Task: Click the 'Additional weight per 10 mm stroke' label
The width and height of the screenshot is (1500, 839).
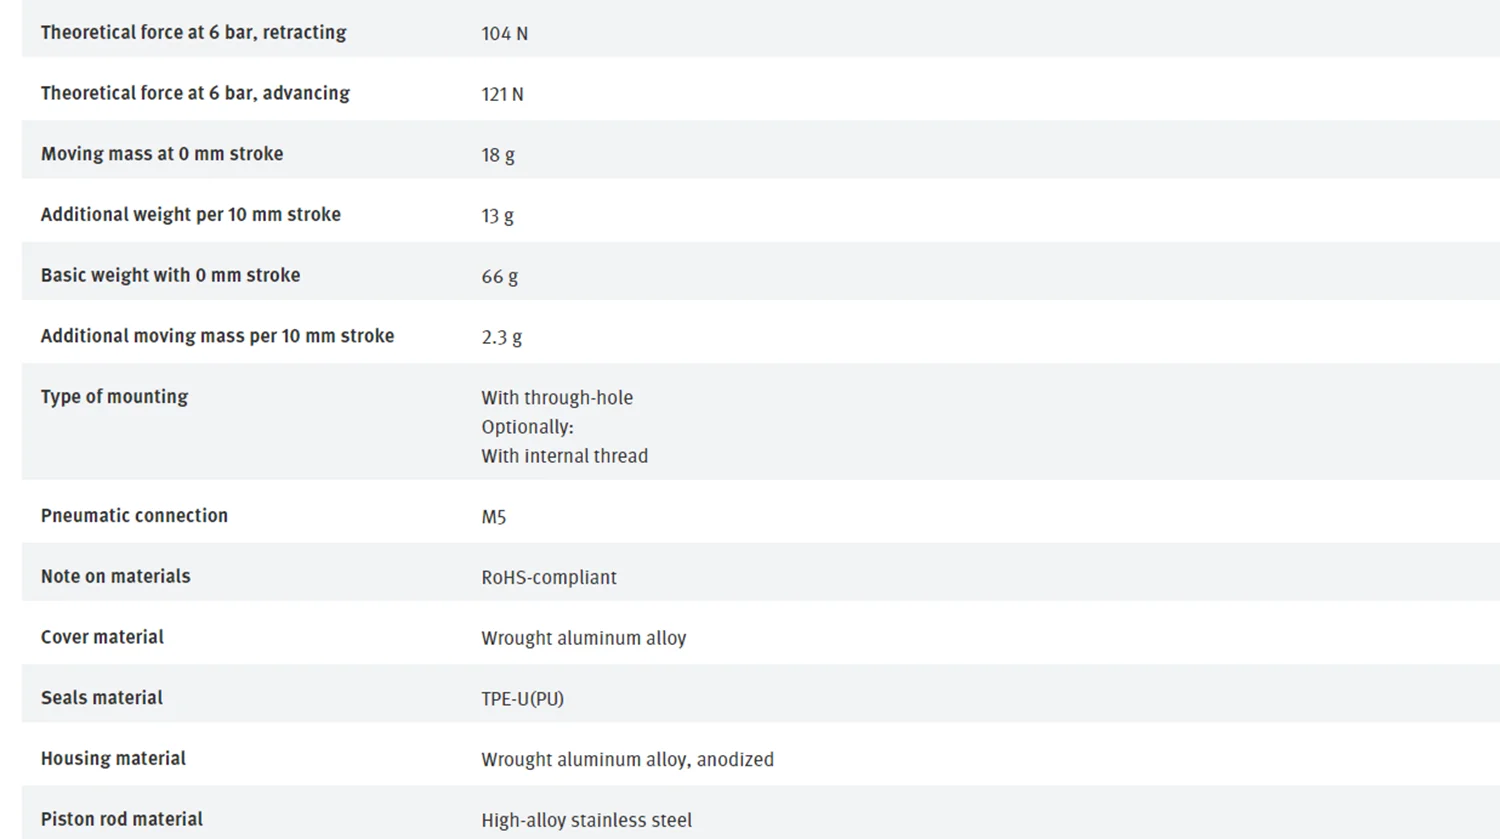Action: point(191,215)
